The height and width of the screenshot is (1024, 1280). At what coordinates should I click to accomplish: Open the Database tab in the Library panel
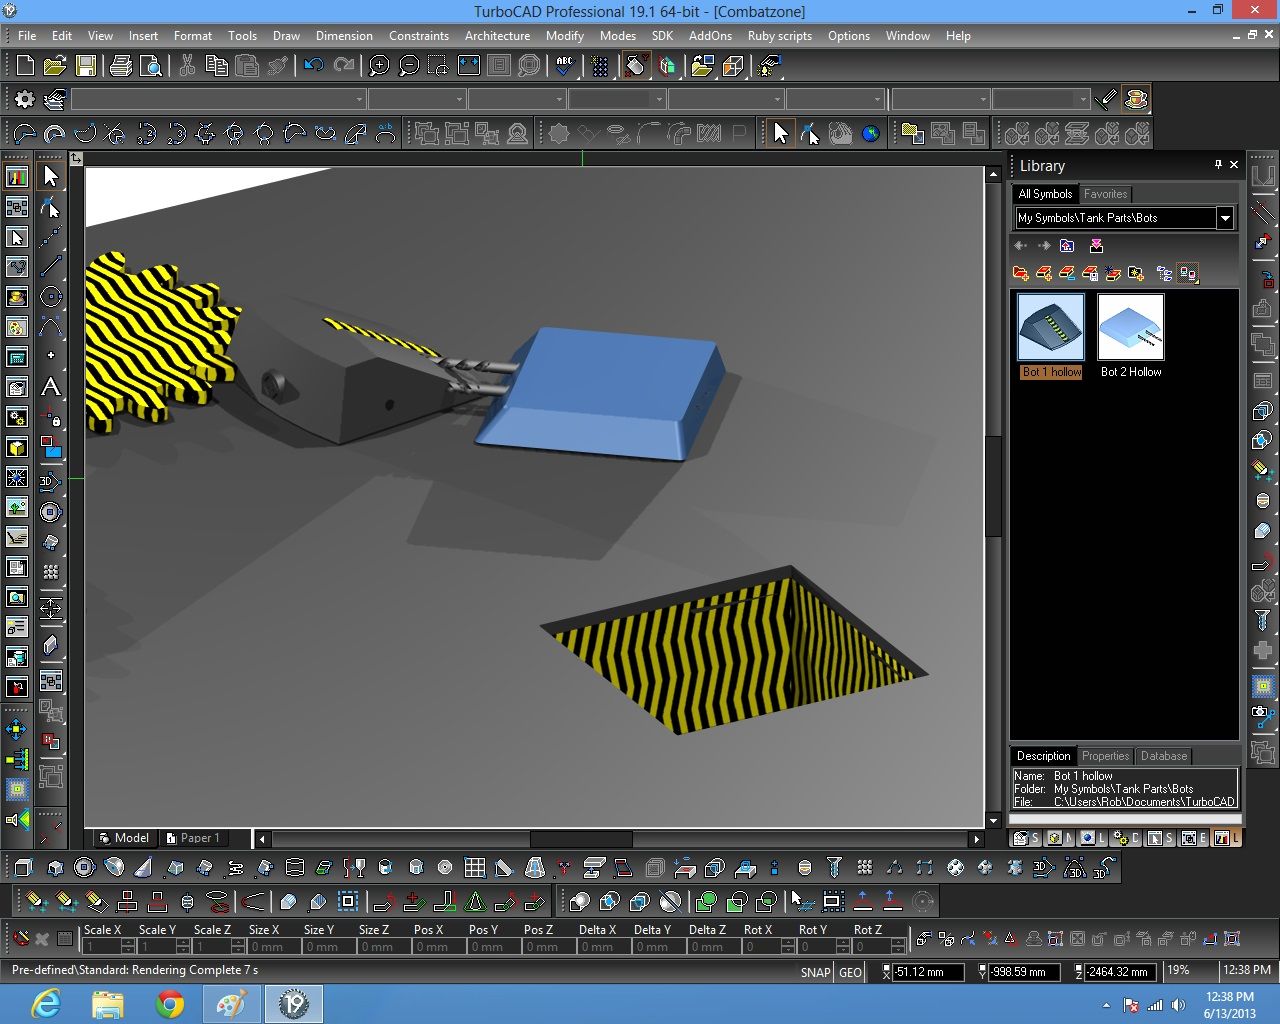click(1163, 756)
